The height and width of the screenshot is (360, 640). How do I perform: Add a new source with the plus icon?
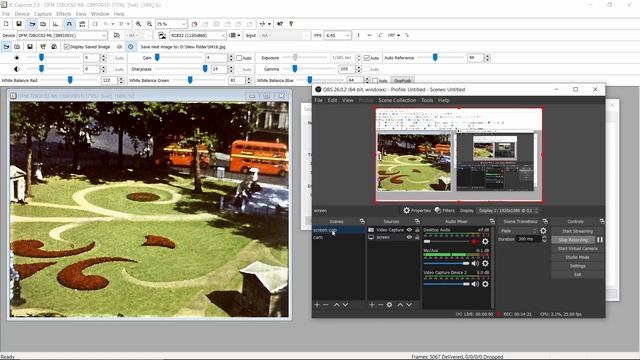pyautogui.click(x=372, y=305)
